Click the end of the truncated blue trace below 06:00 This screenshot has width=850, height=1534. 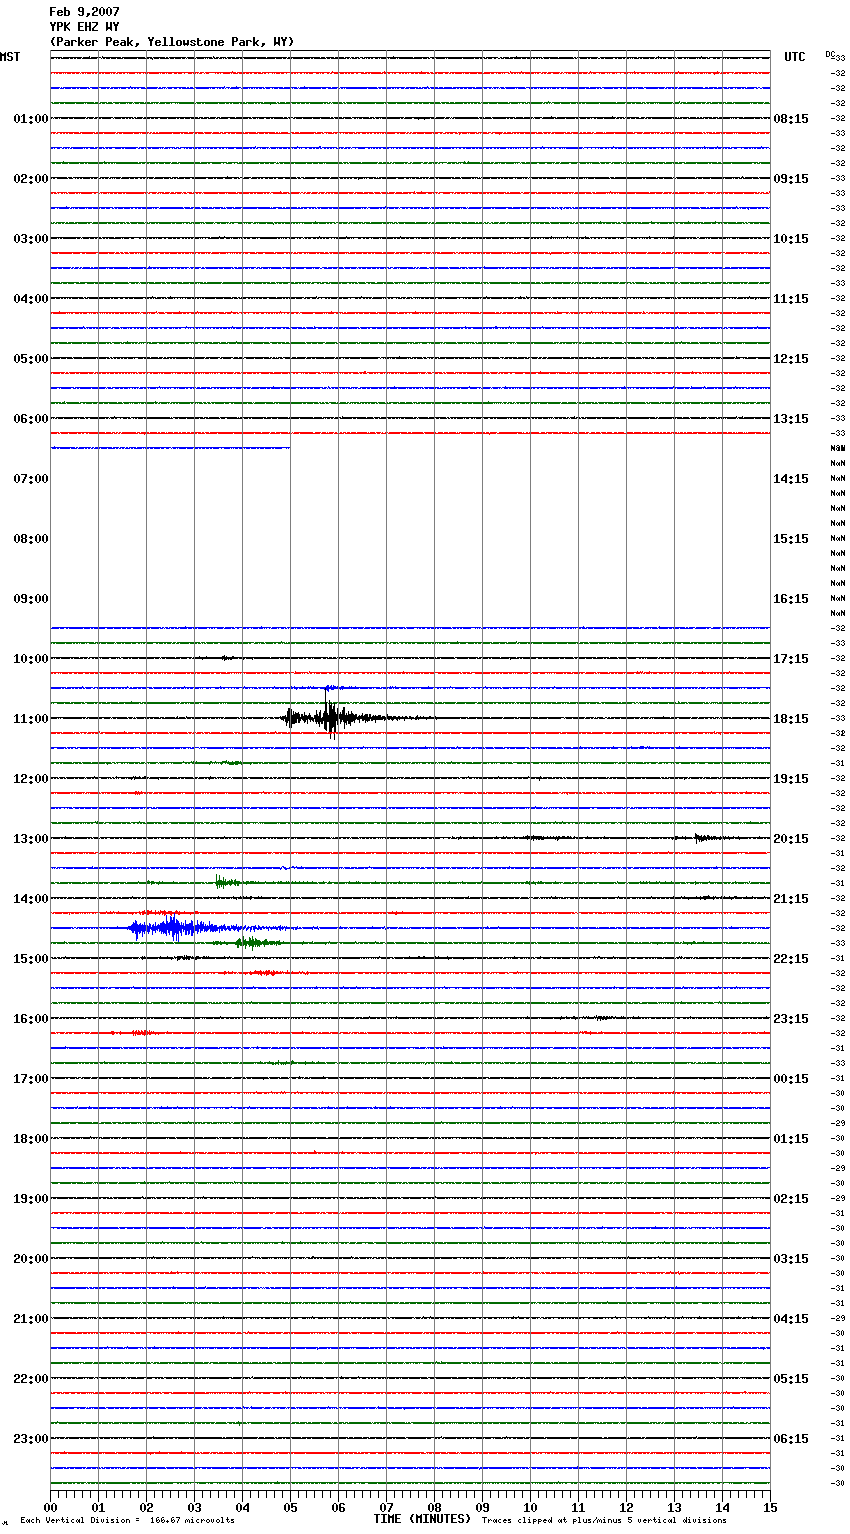288,448
